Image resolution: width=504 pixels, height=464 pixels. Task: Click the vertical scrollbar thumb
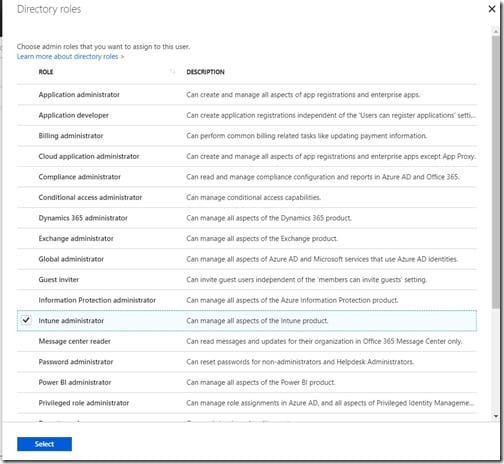click(496, 172)
